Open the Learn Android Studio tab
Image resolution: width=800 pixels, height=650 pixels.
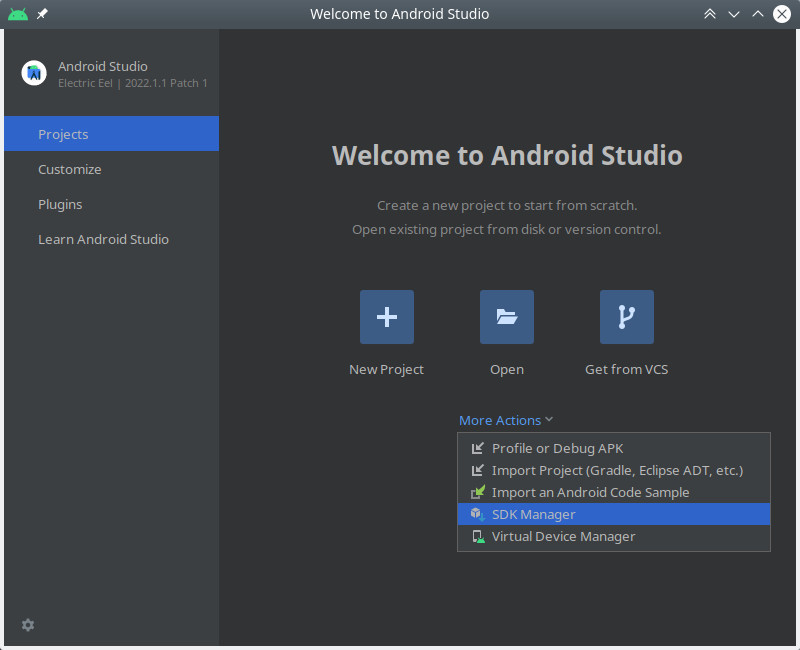(x=112, y=239)
